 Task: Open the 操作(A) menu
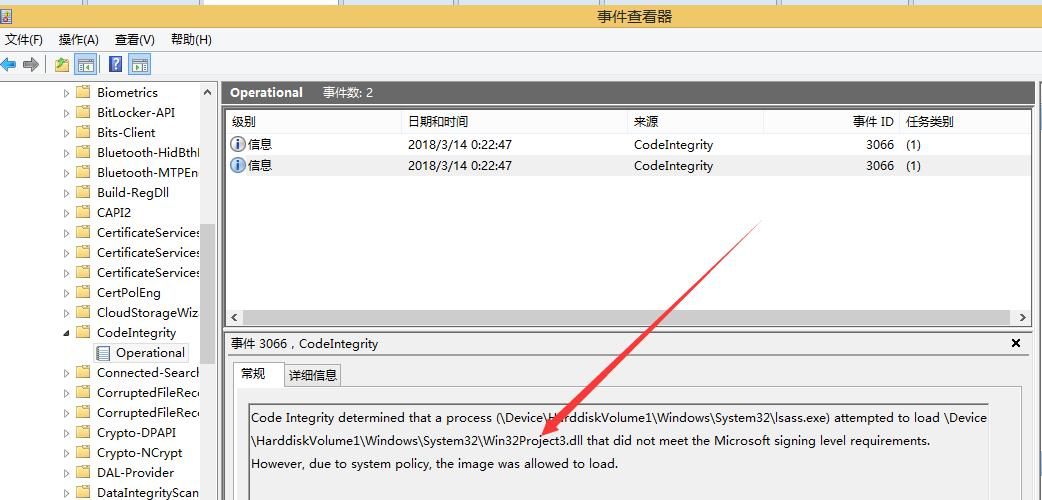[x=78, y=40]
